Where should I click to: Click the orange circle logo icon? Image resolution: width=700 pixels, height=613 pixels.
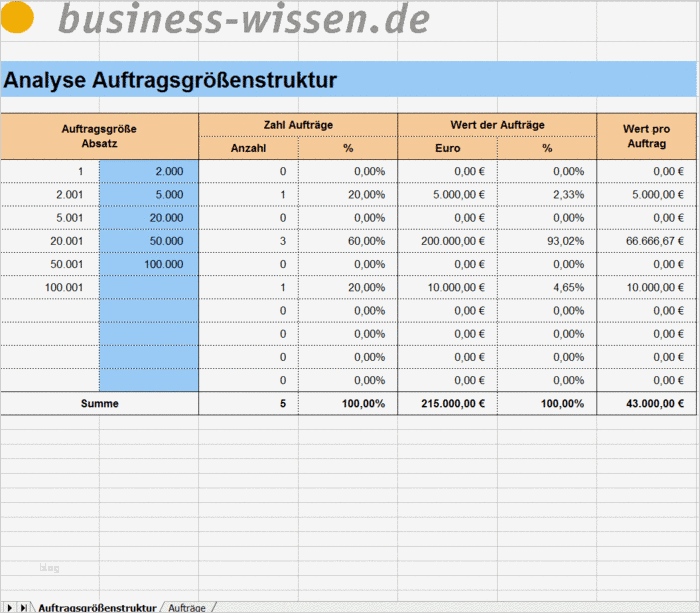[x=17, y=17]
